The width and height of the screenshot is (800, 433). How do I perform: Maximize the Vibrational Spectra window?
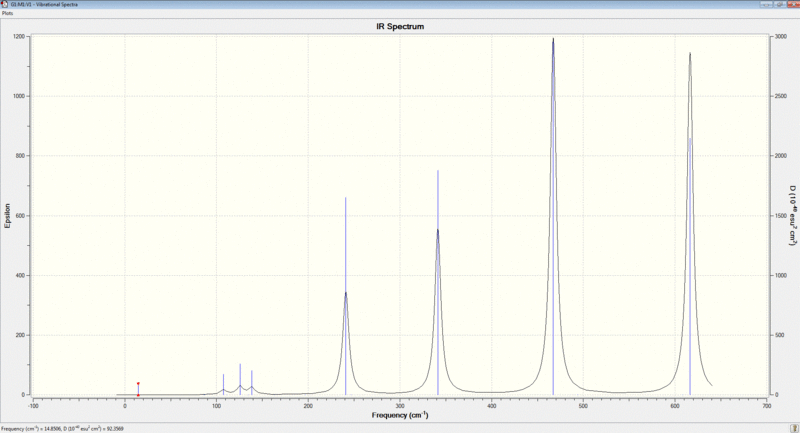click(779, 4)
